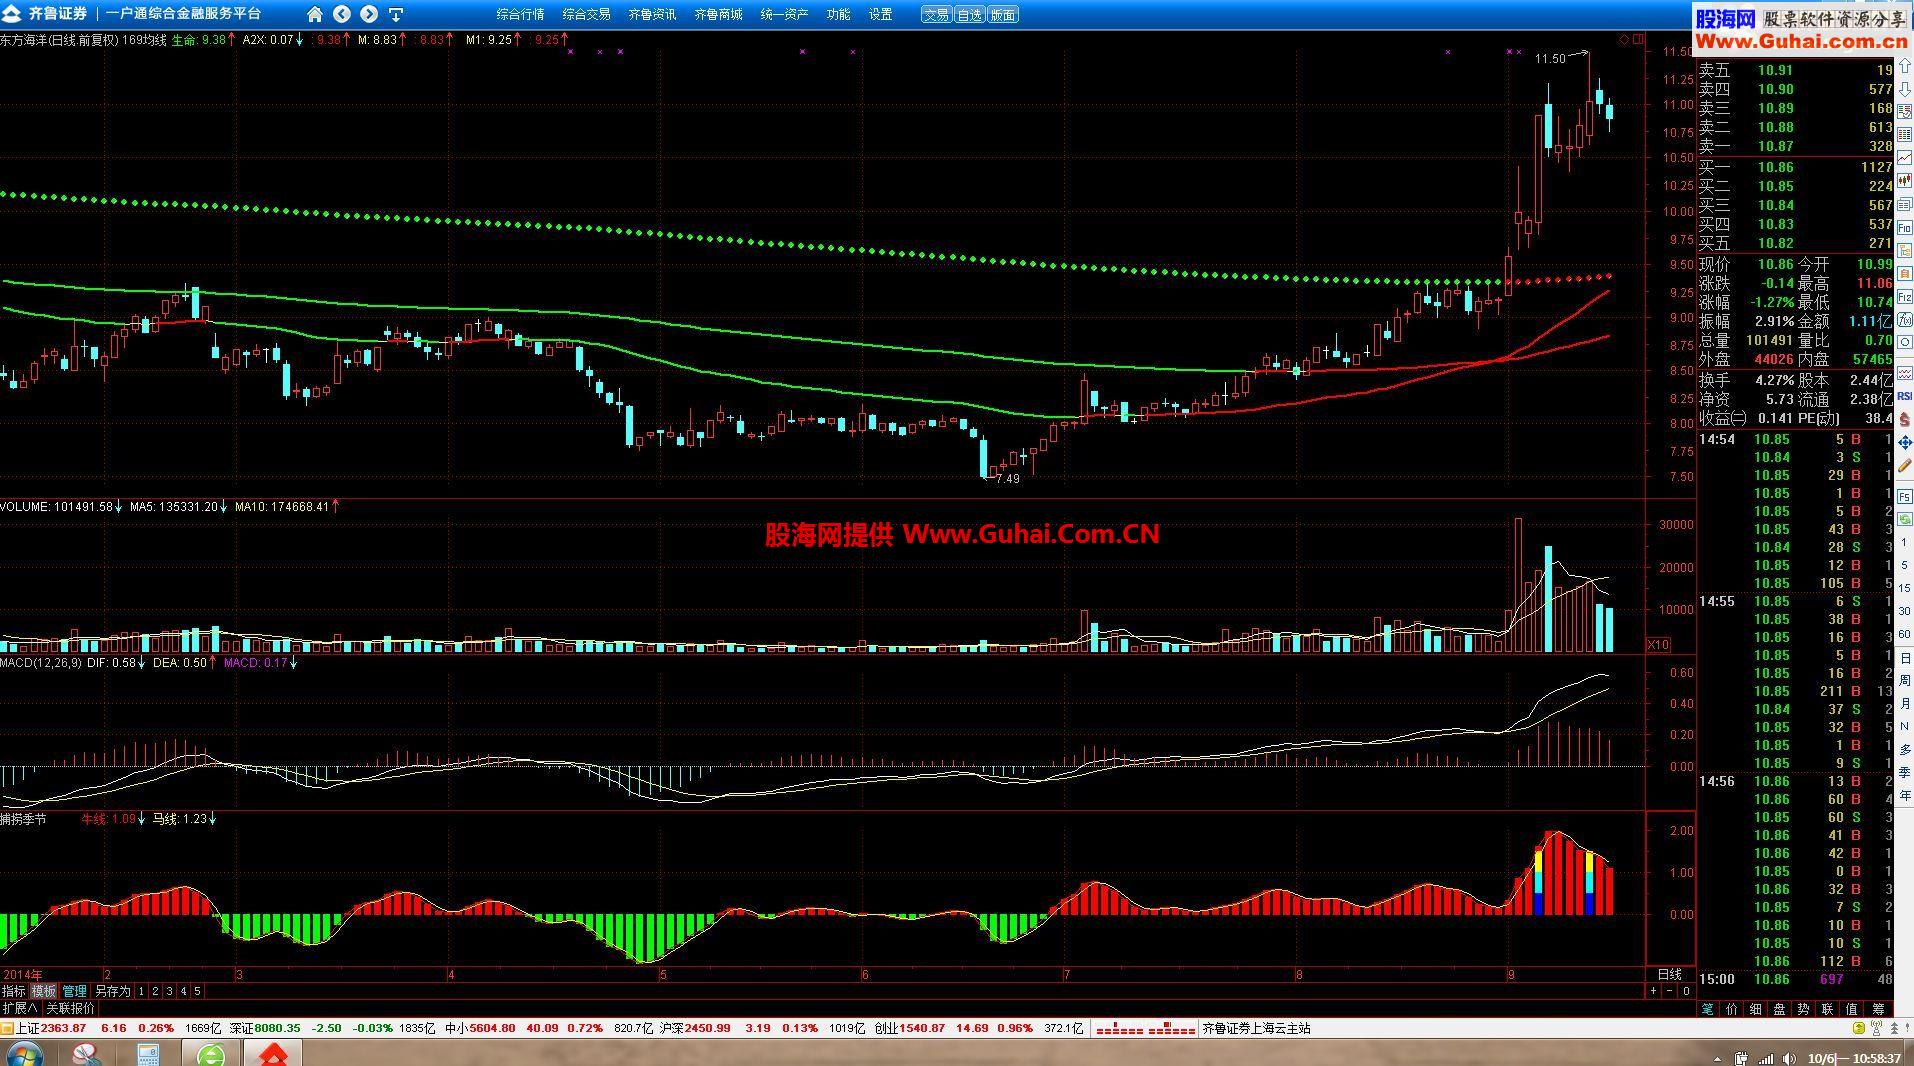This screenshot has width=1914, height=1066.
Task: Open the dropdown icon beside the forward arrow
Action: tap(396, 14)
